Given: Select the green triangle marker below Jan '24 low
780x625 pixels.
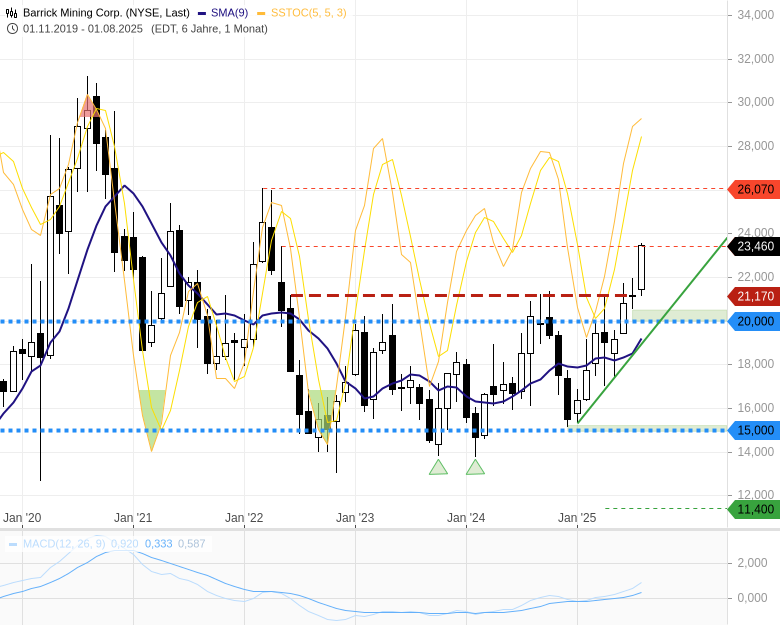Looking at the screenshot, I should tap(476, 467).
